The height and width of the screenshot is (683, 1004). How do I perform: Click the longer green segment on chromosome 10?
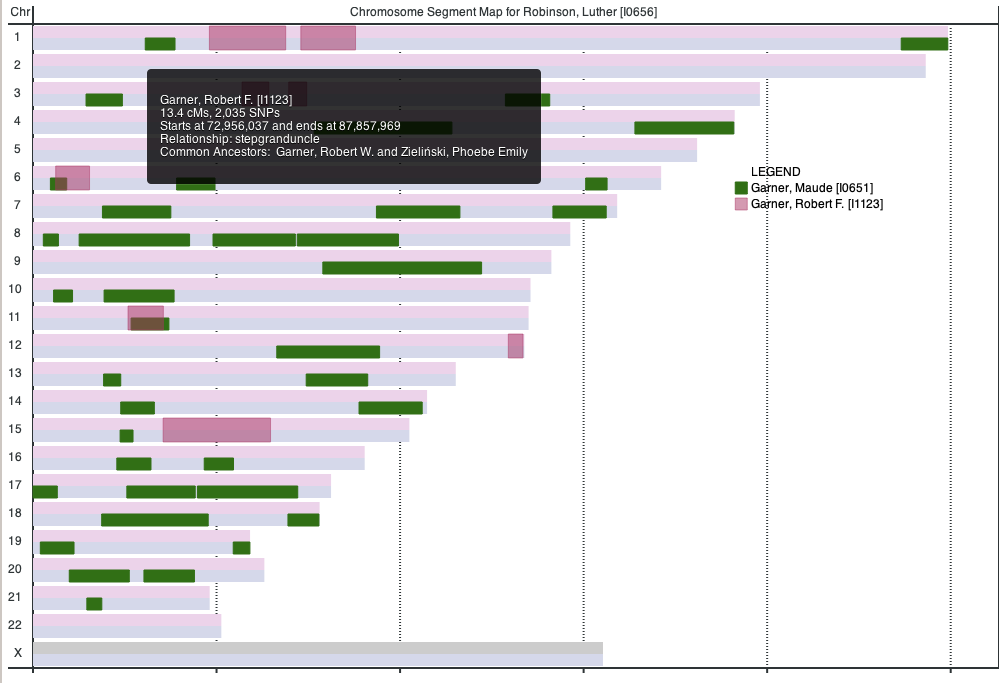point(139,296)
